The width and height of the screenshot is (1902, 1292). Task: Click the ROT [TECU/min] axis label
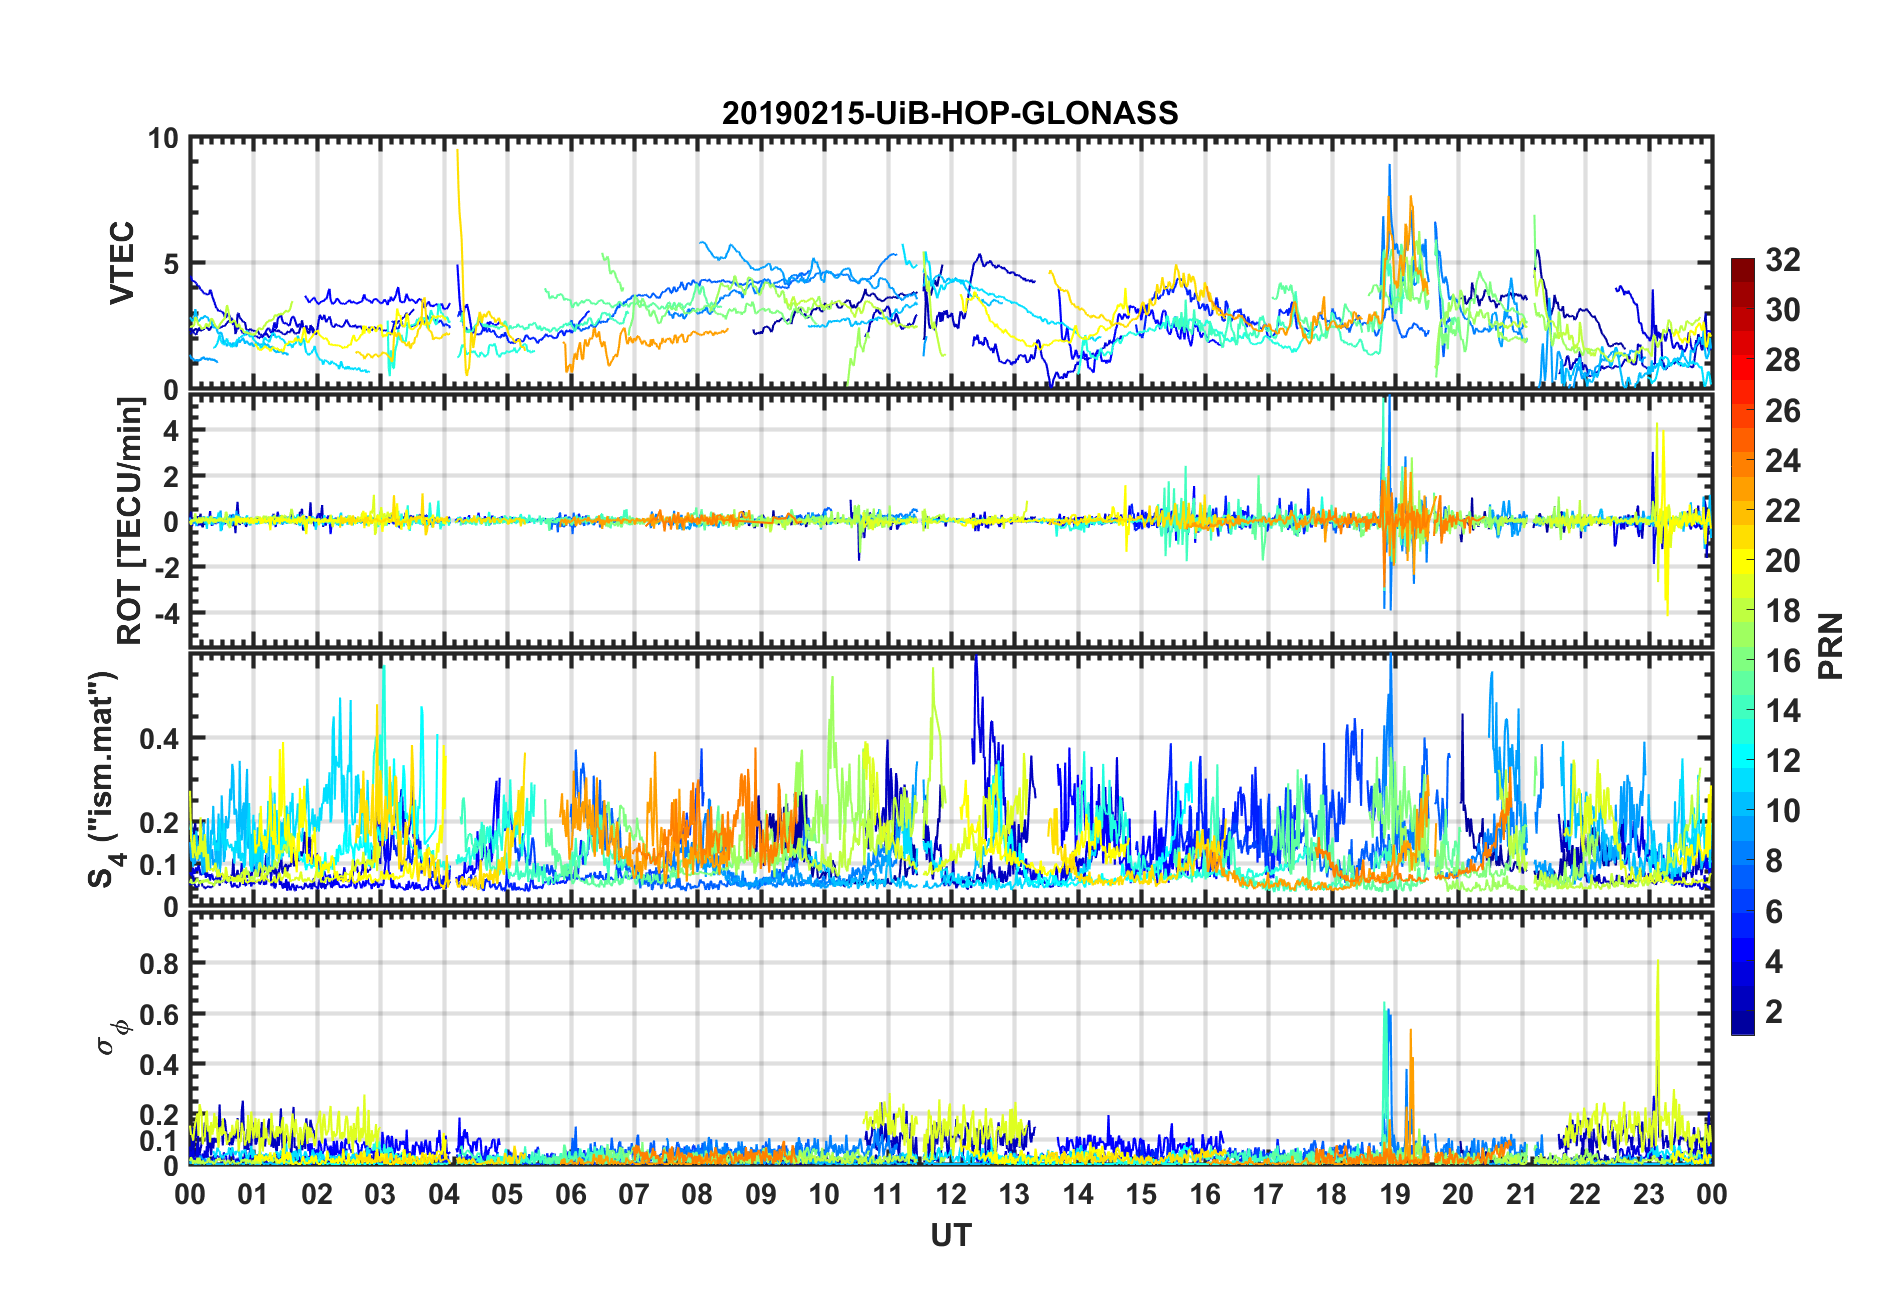[131, 521]
